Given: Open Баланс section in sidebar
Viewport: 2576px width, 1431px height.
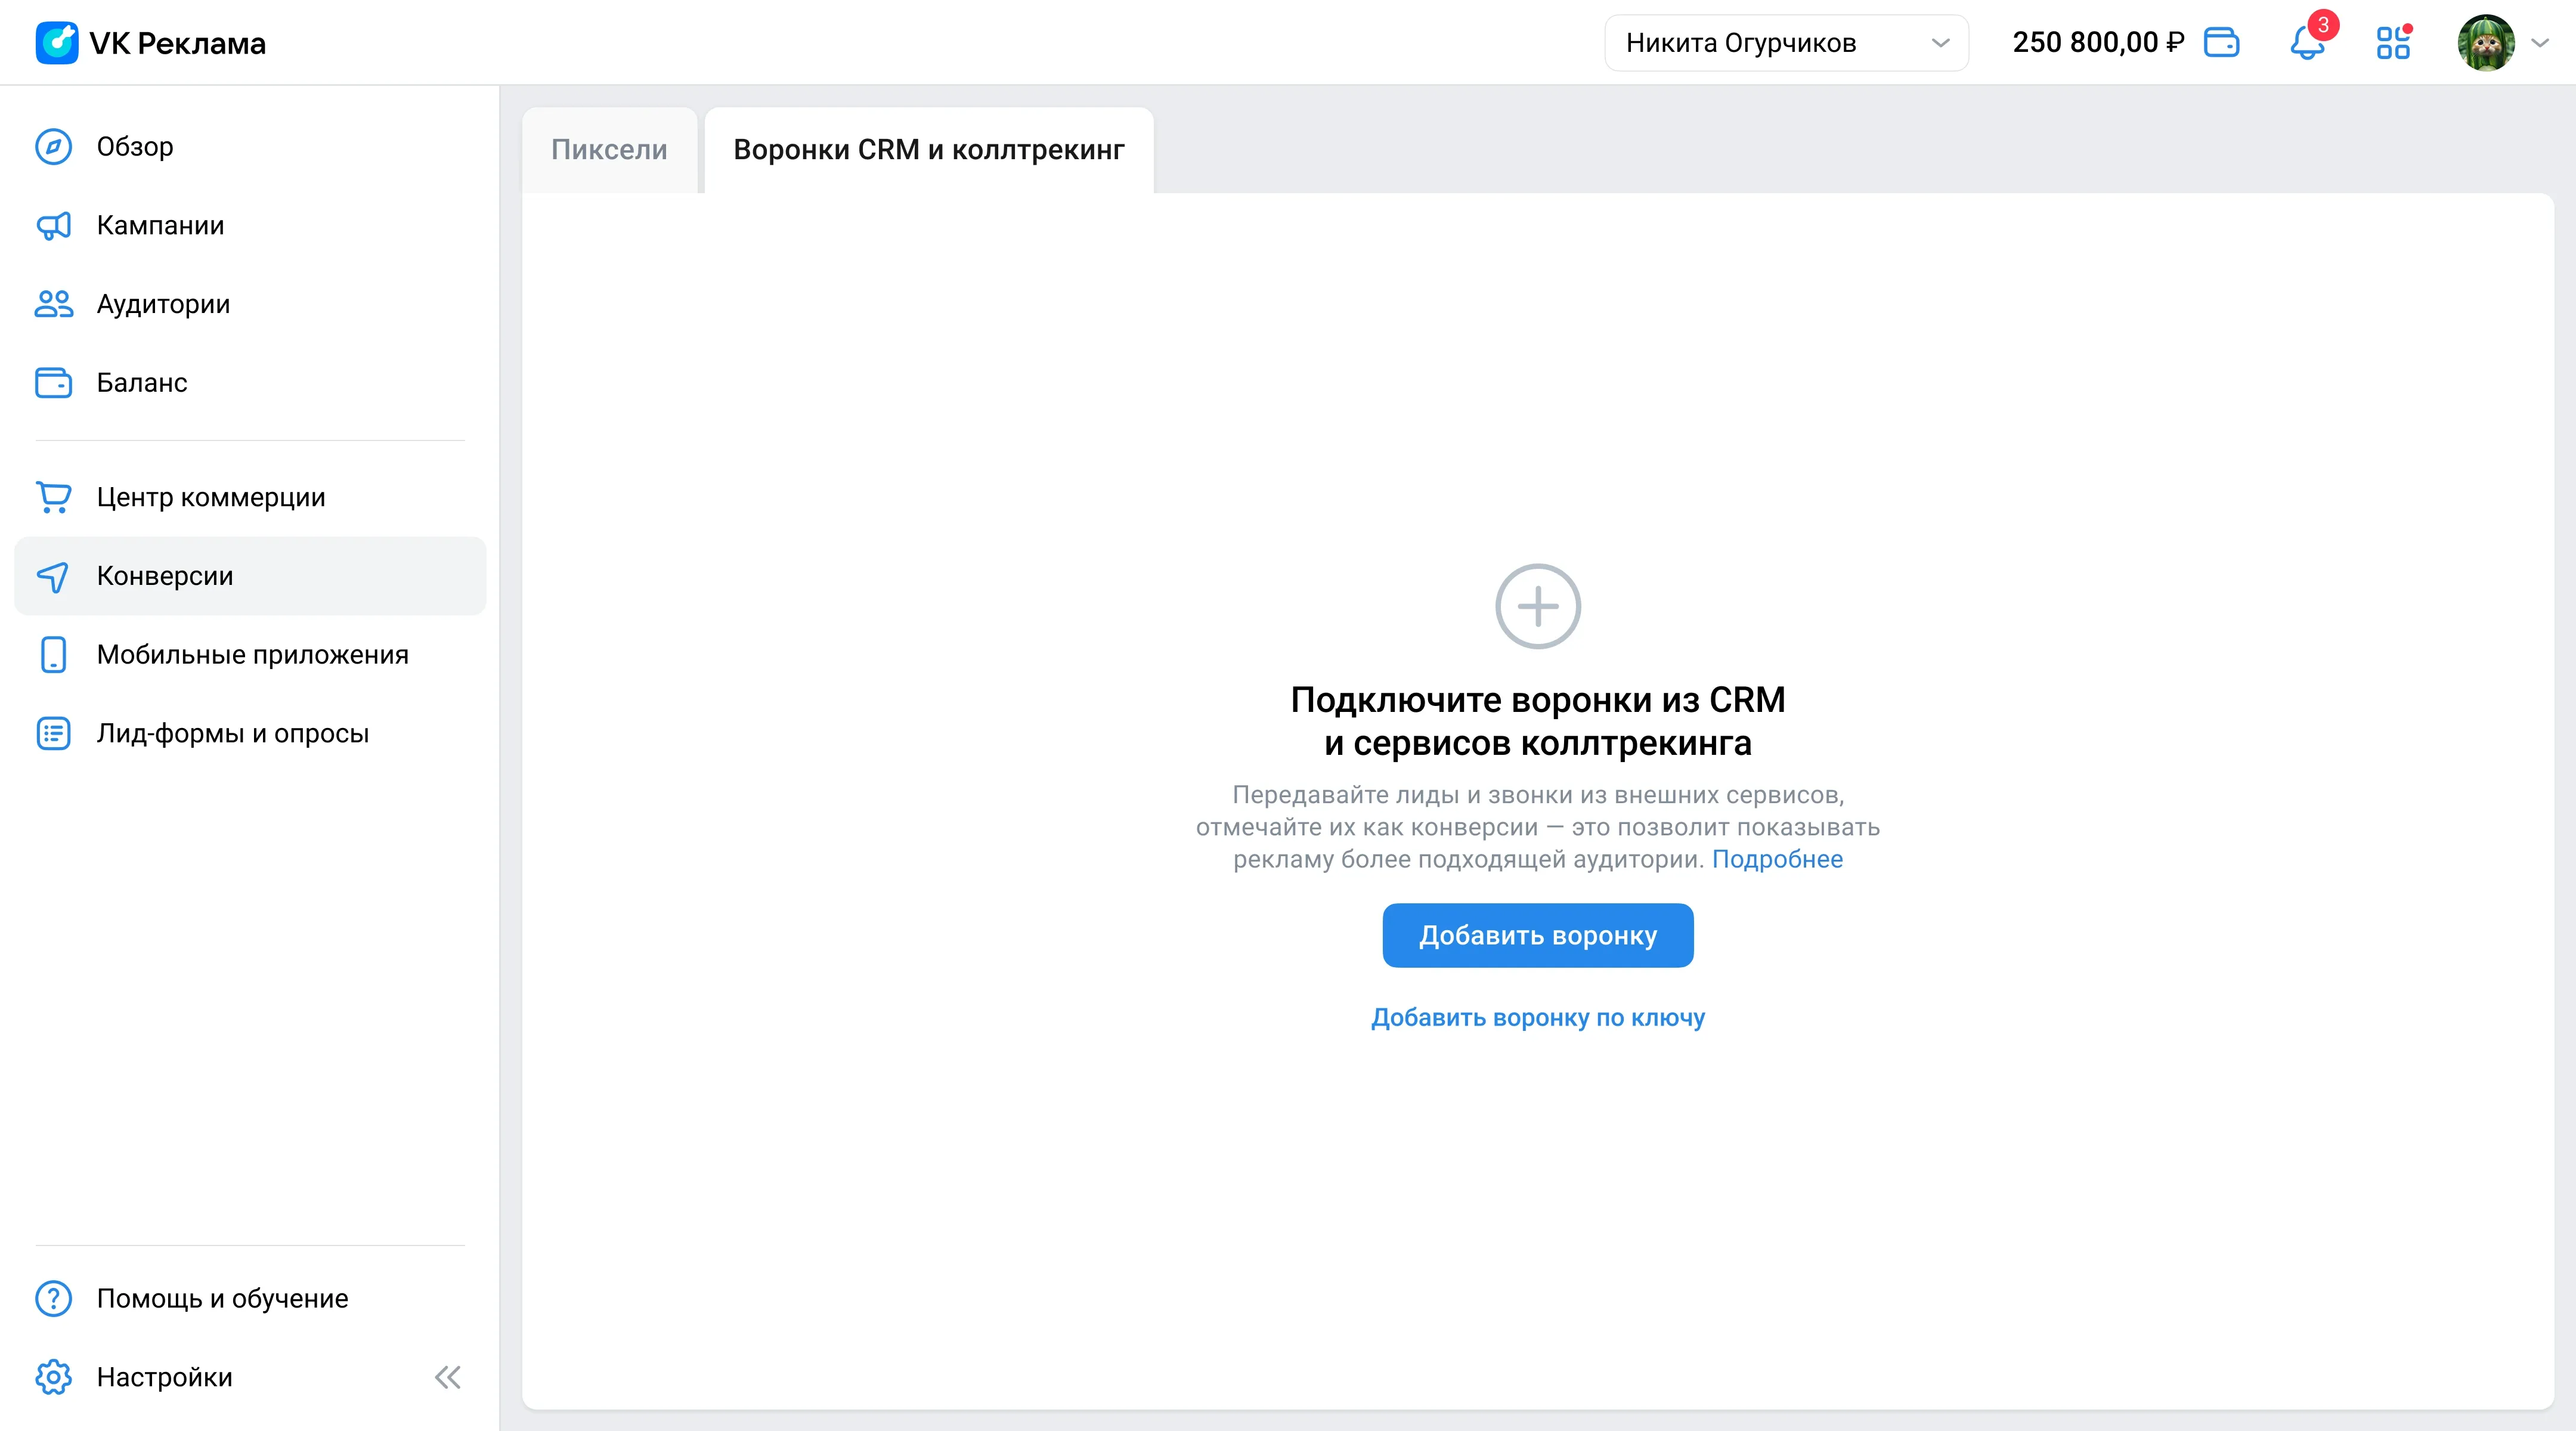Looking at the screenshot, I should (x=250, y=383).
